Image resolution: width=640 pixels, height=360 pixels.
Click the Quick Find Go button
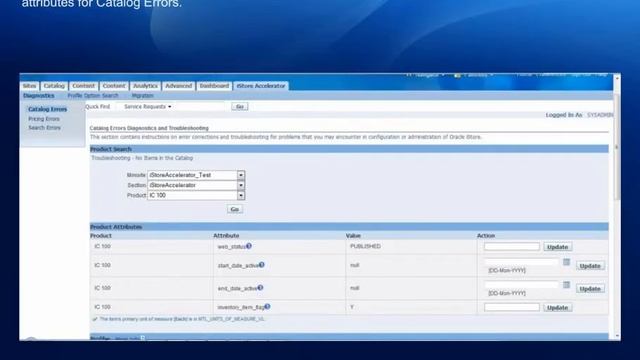240,107
